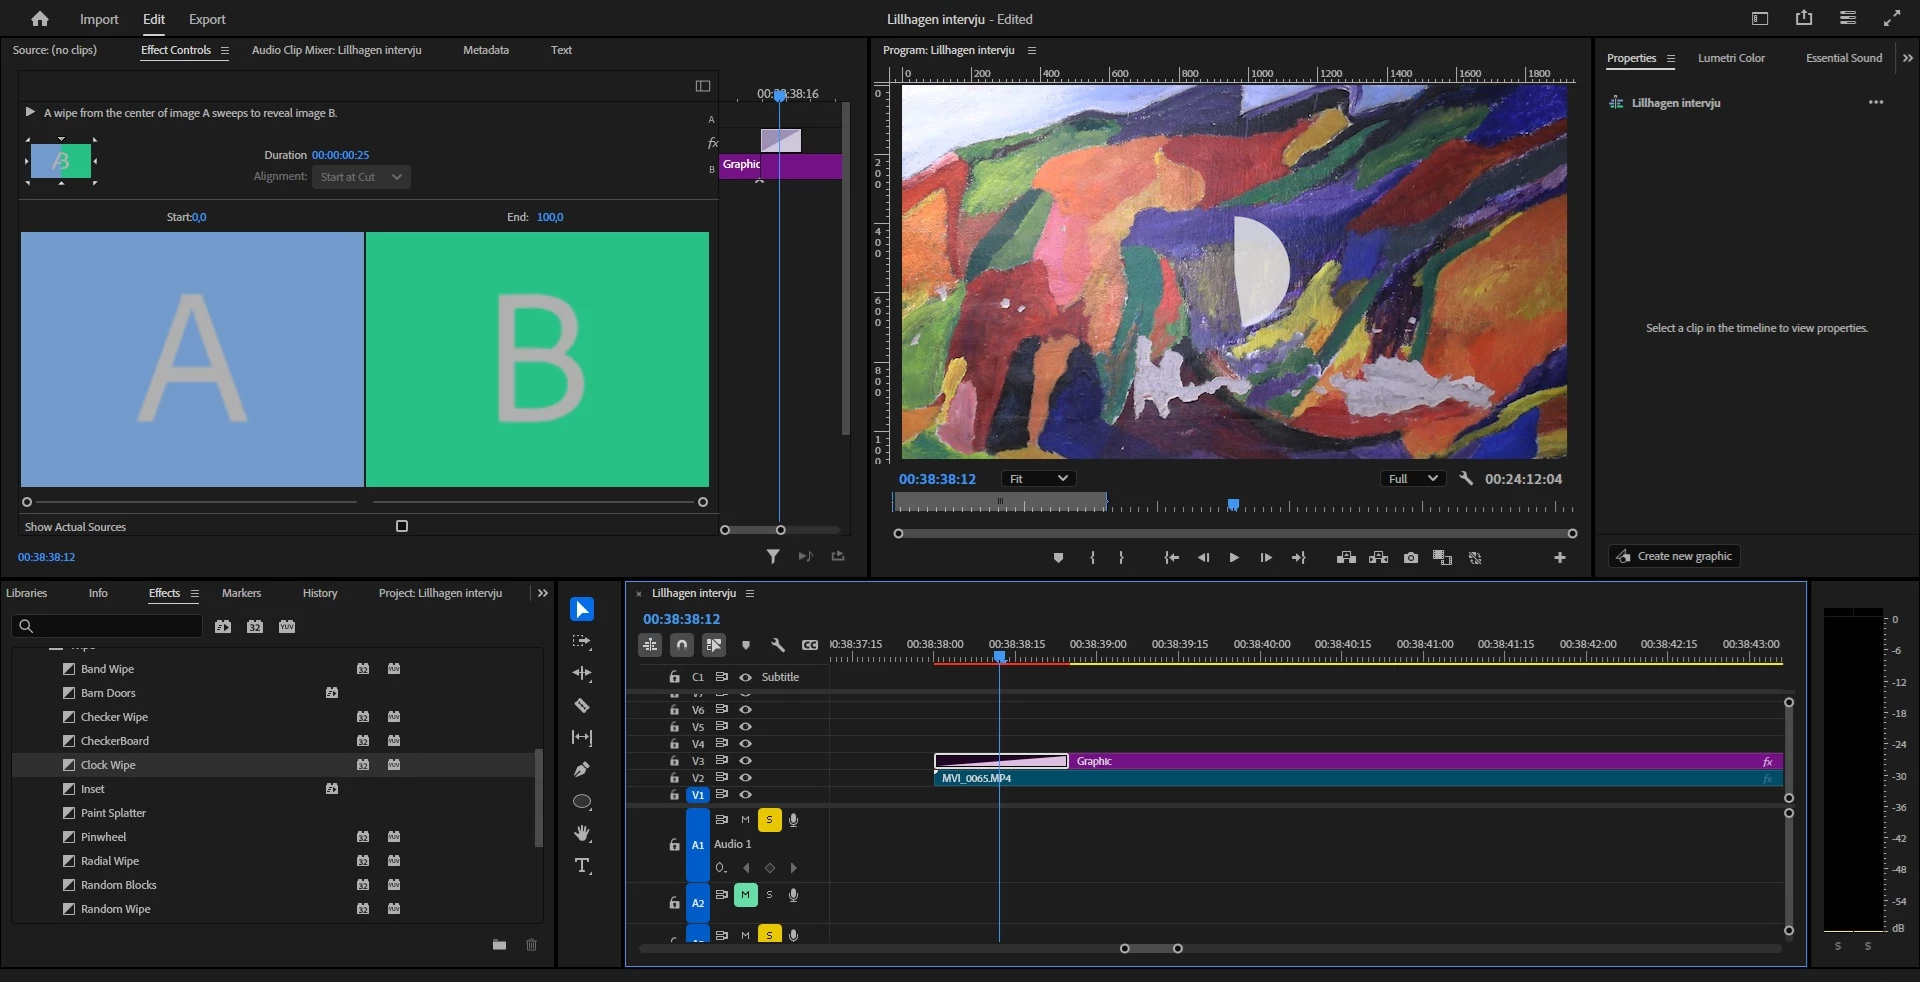Open the Effects panel menu
Viewport: 1920px width, 982px height.
pyautogui.click(x=195, y=594)
